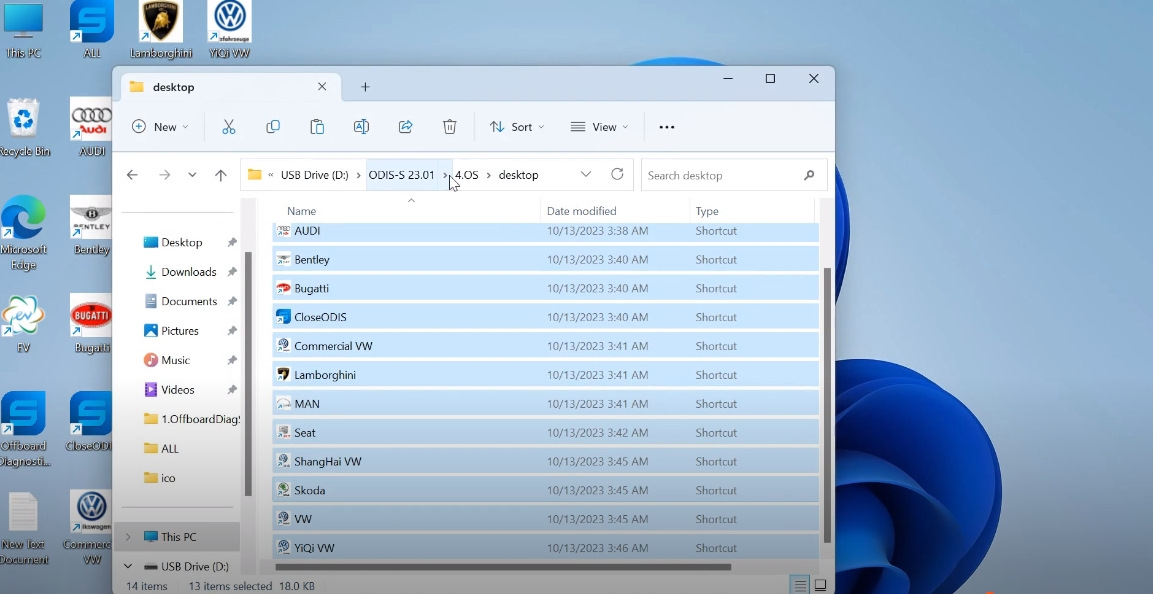Screen dimensions: 1153x594
Task: Click the navigation pane scrollbar
Action: point(249,373)
